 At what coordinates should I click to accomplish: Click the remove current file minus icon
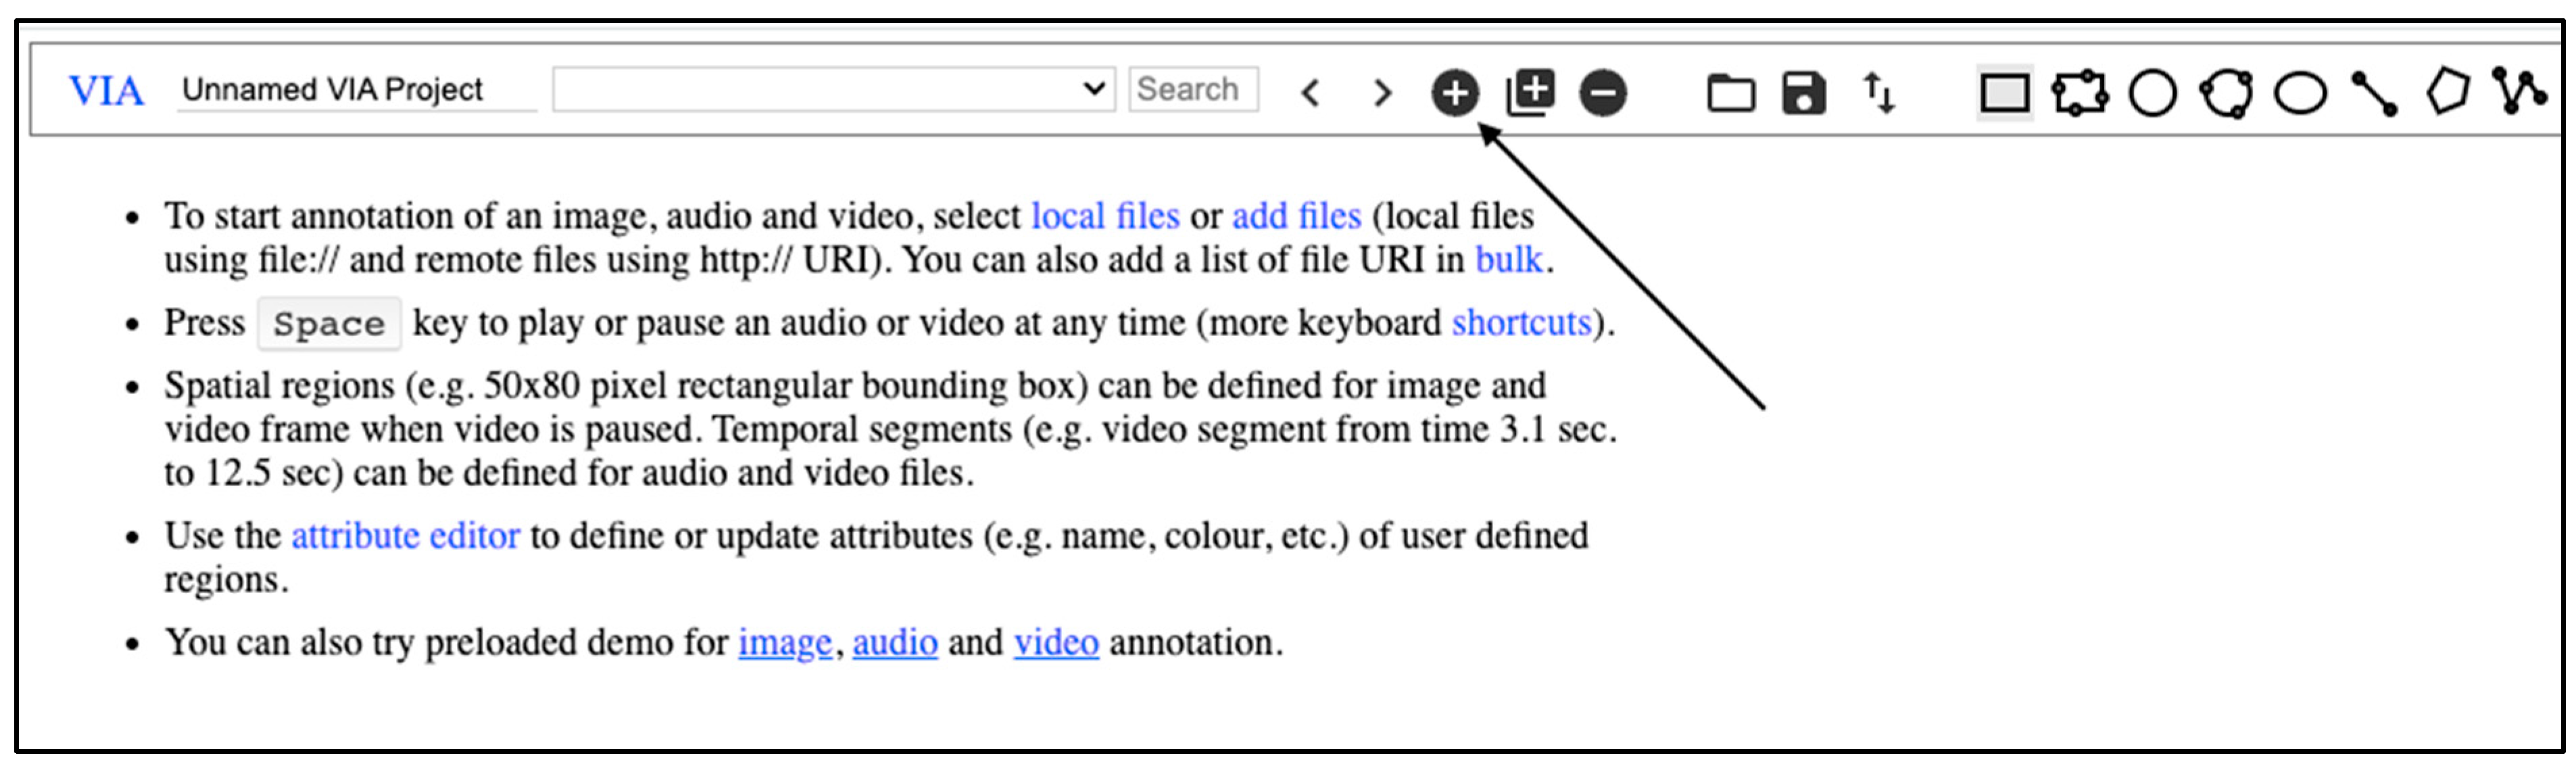pyautogui.click(x=1603, y=93)
